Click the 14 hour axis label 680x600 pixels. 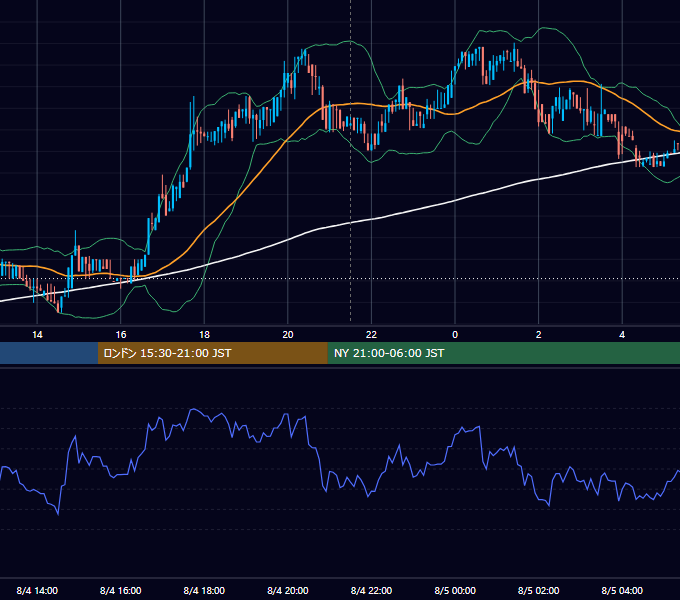37,335
